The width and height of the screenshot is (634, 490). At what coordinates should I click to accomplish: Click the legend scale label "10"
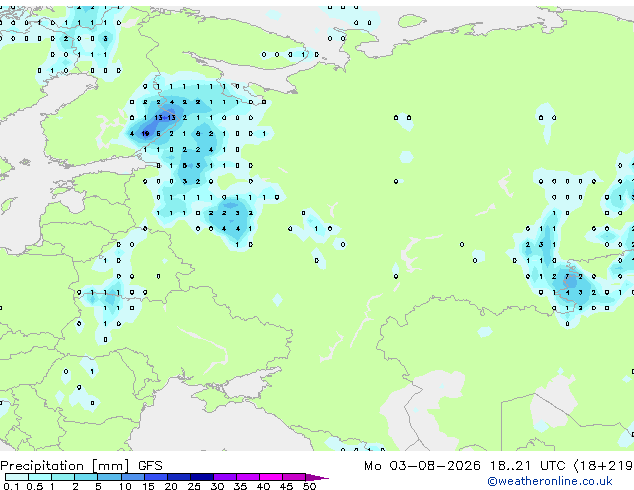125,486
